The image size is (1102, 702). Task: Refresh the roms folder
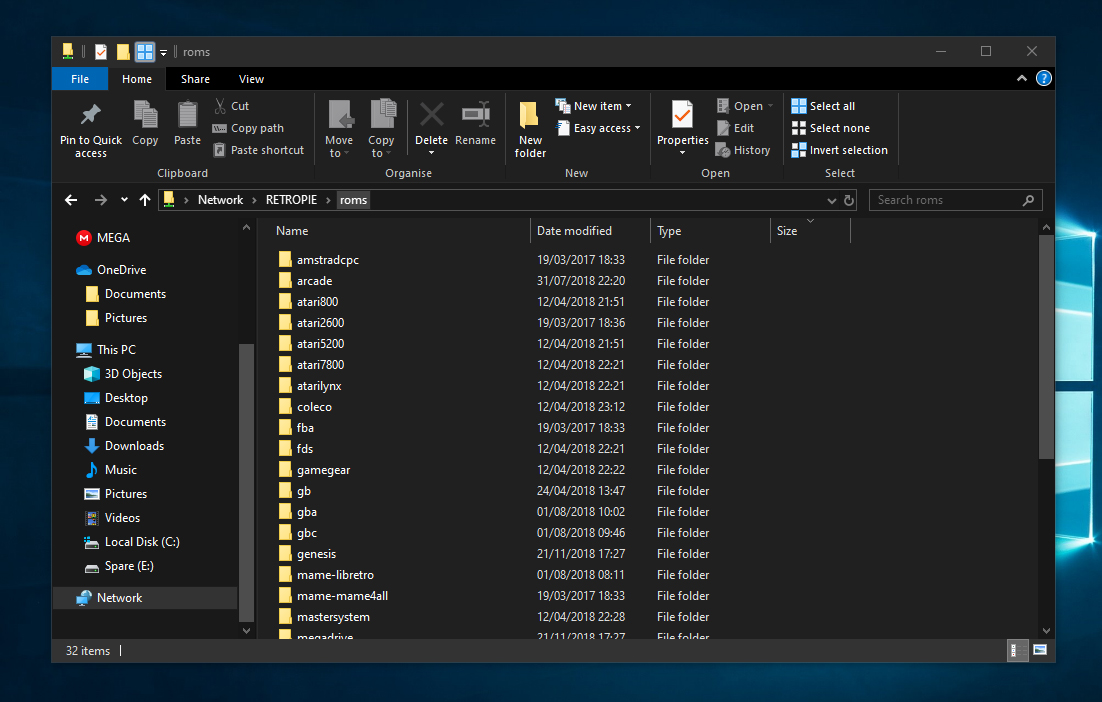pyautogui.click(x=849, y=200)
